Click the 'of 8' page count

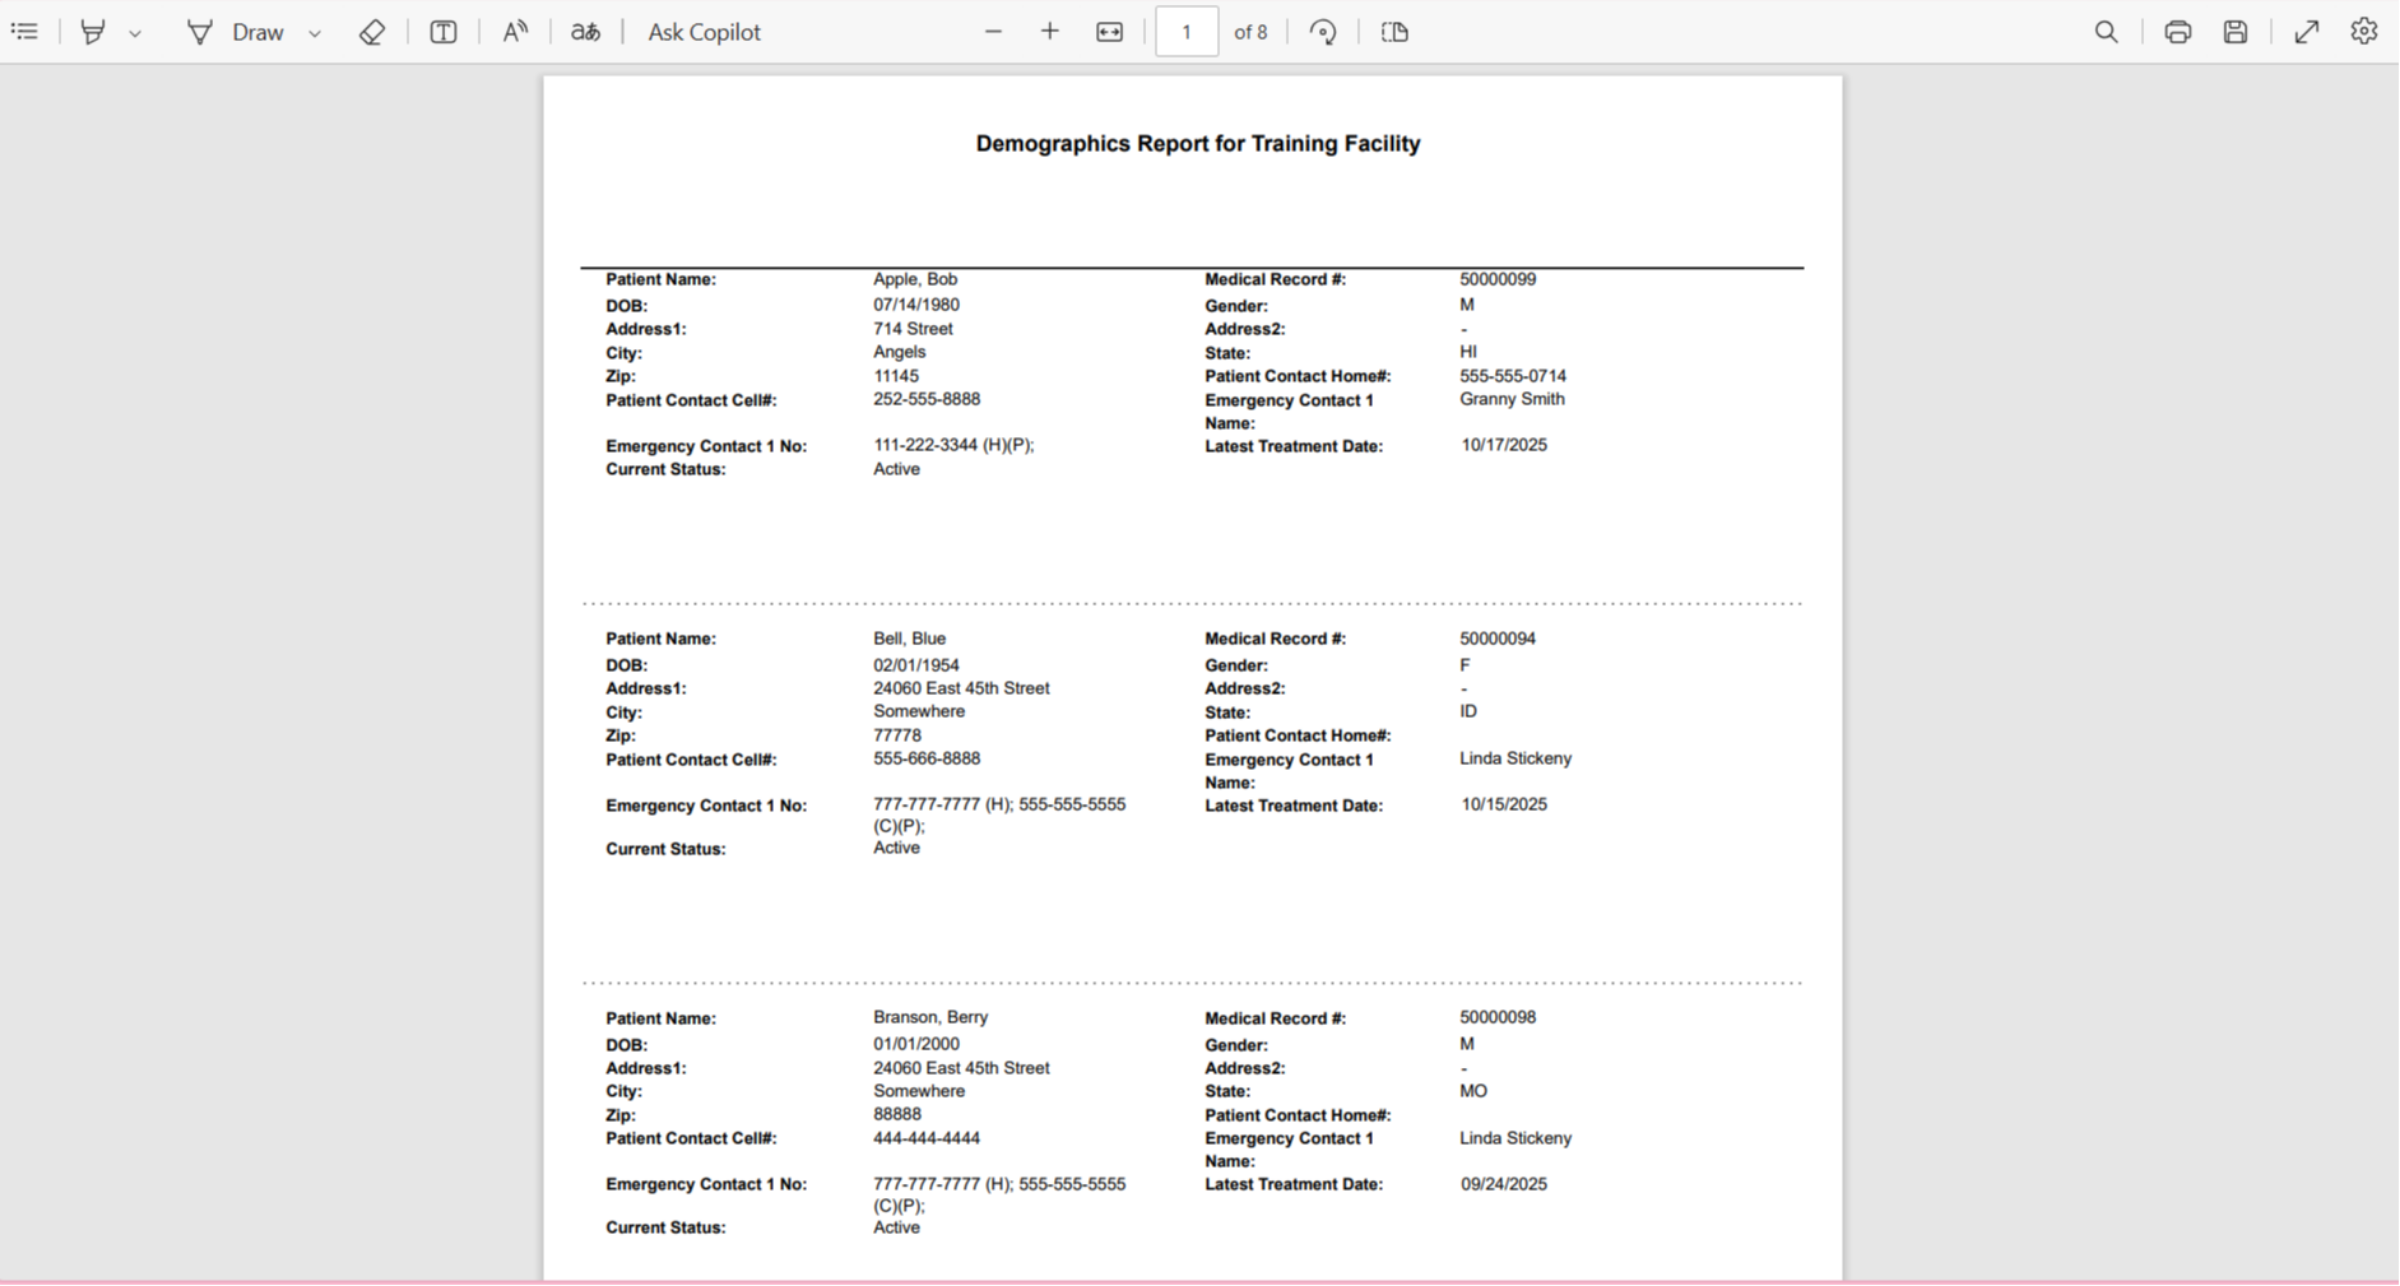[1250, 32]
